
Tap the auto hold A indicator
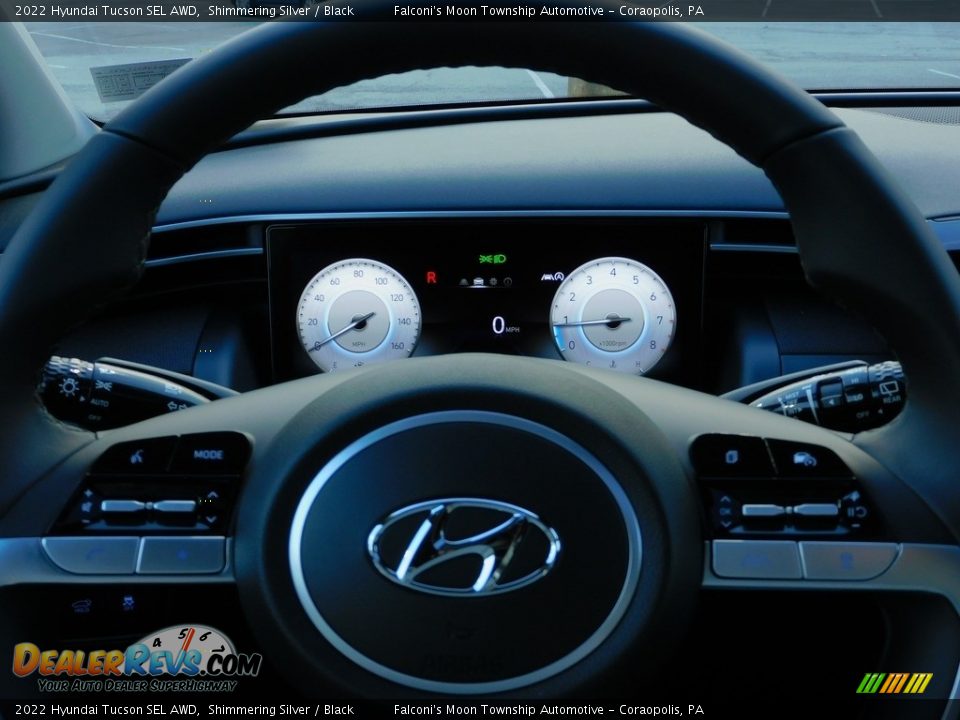pyautogui.click(x=559, y=277)
